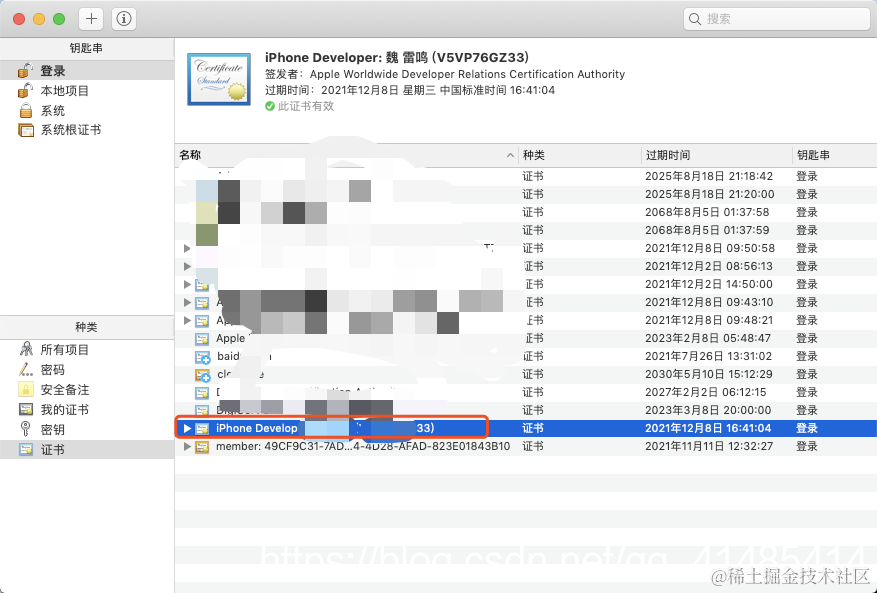Screen dimensions: 877x593
Task: Select the 证书 category
Action: tap(87, 450)
